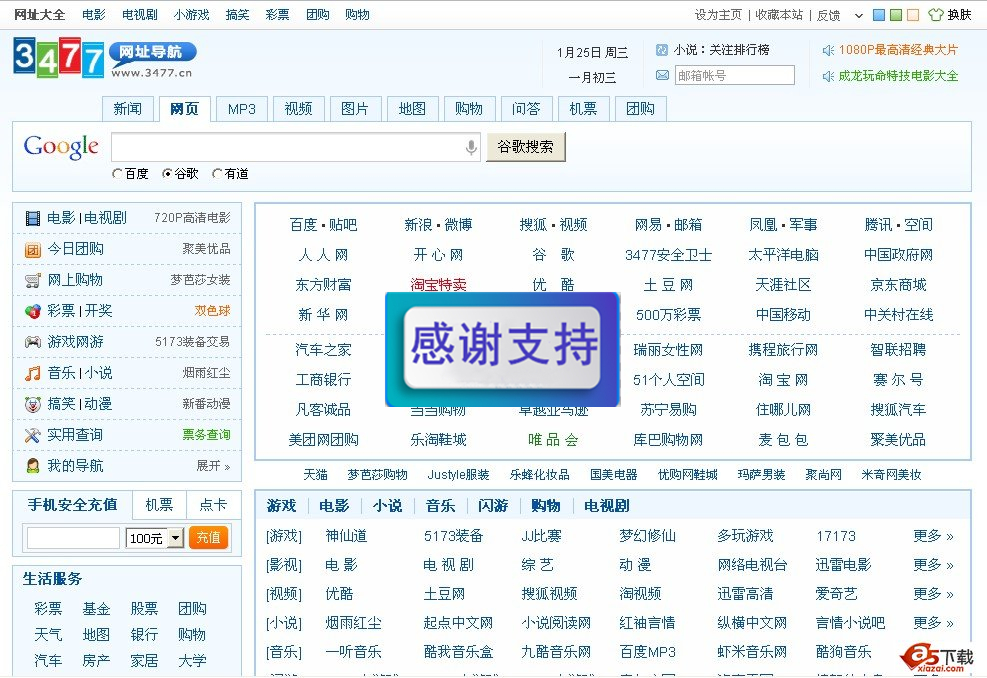Image resolution: width=987 pixels, height=678 pixels.
Task: Open the 唯品会 link
Action: 553,440
